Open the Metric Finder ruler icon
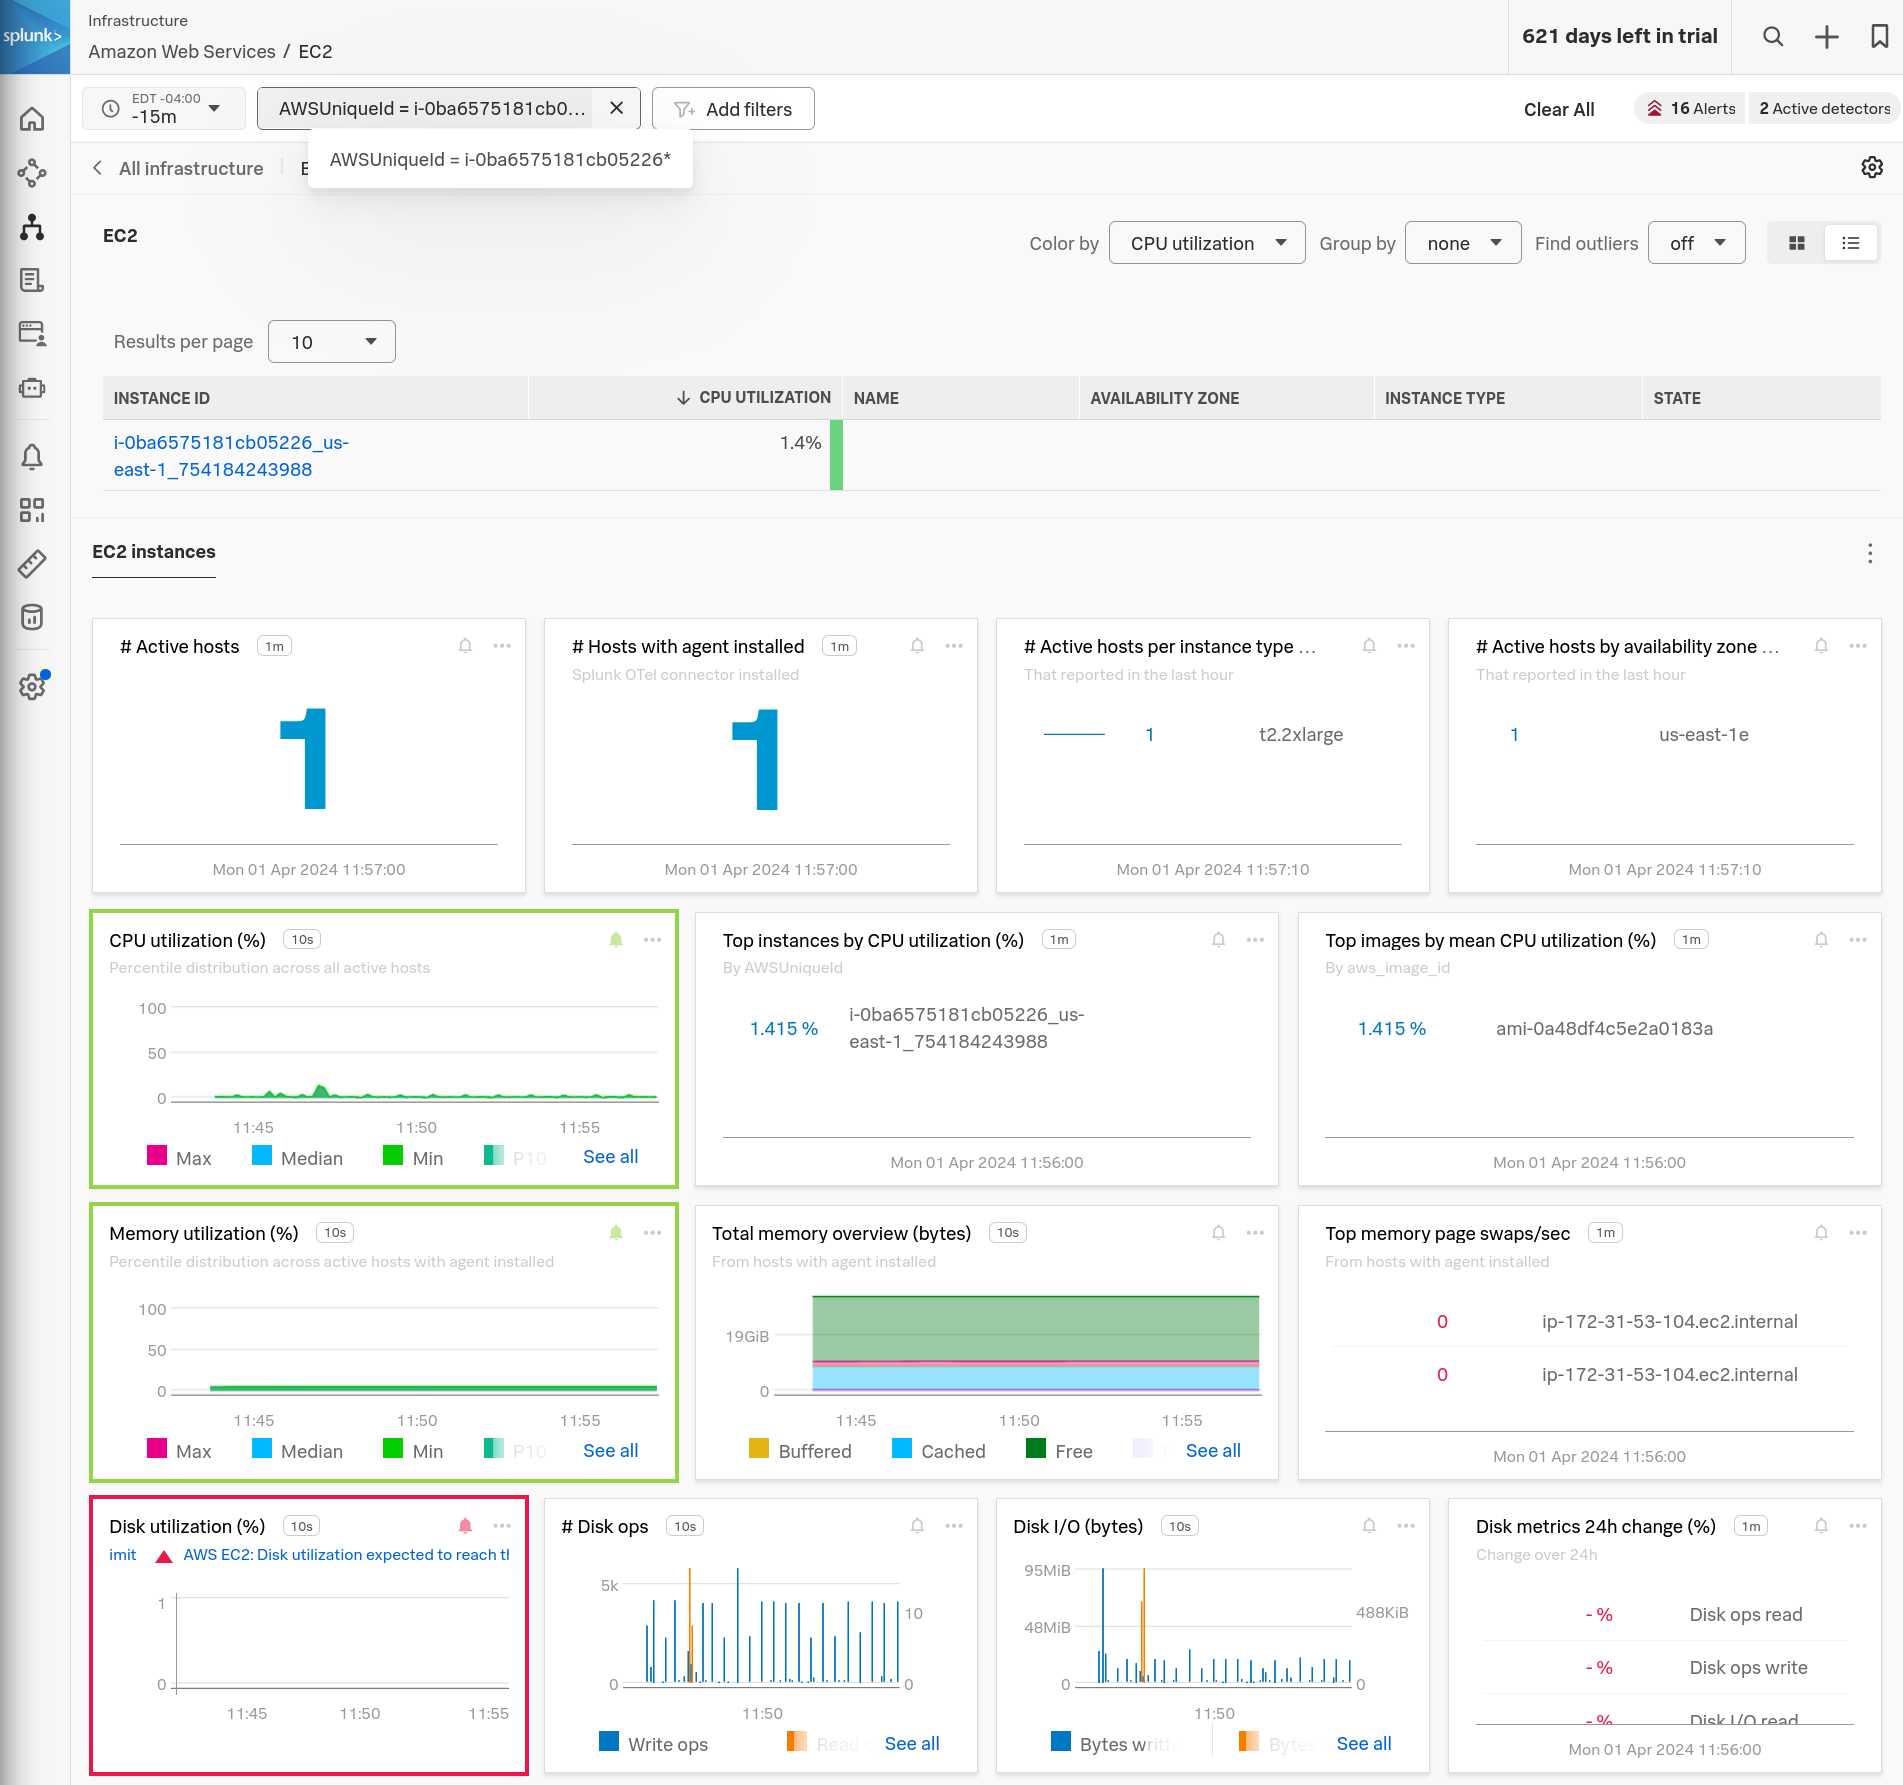1903x1785 pixels. [x=32, y=564]
